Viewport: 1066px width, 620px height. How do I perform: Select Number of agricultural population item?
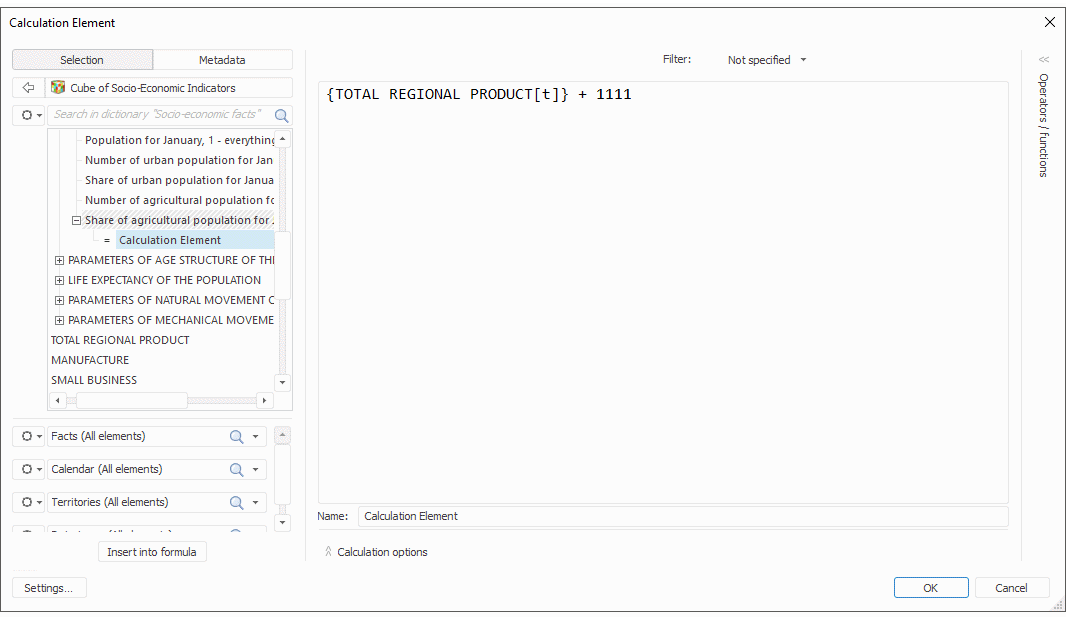click(x=179, y=201)
